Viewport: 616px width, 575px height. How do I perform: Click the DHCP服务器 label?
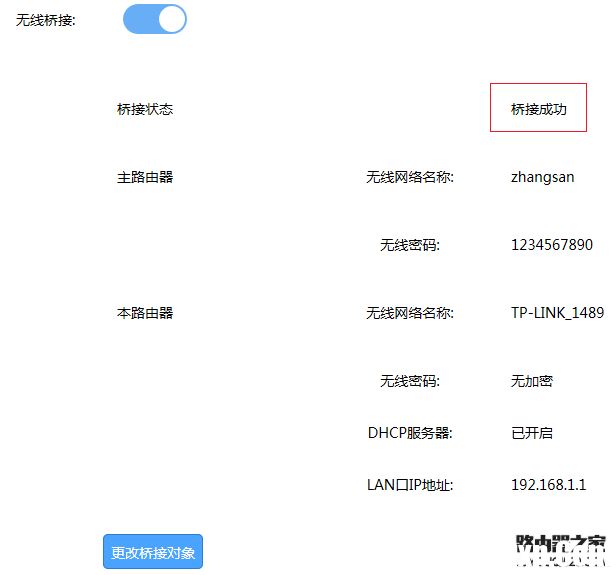[410, 433]
